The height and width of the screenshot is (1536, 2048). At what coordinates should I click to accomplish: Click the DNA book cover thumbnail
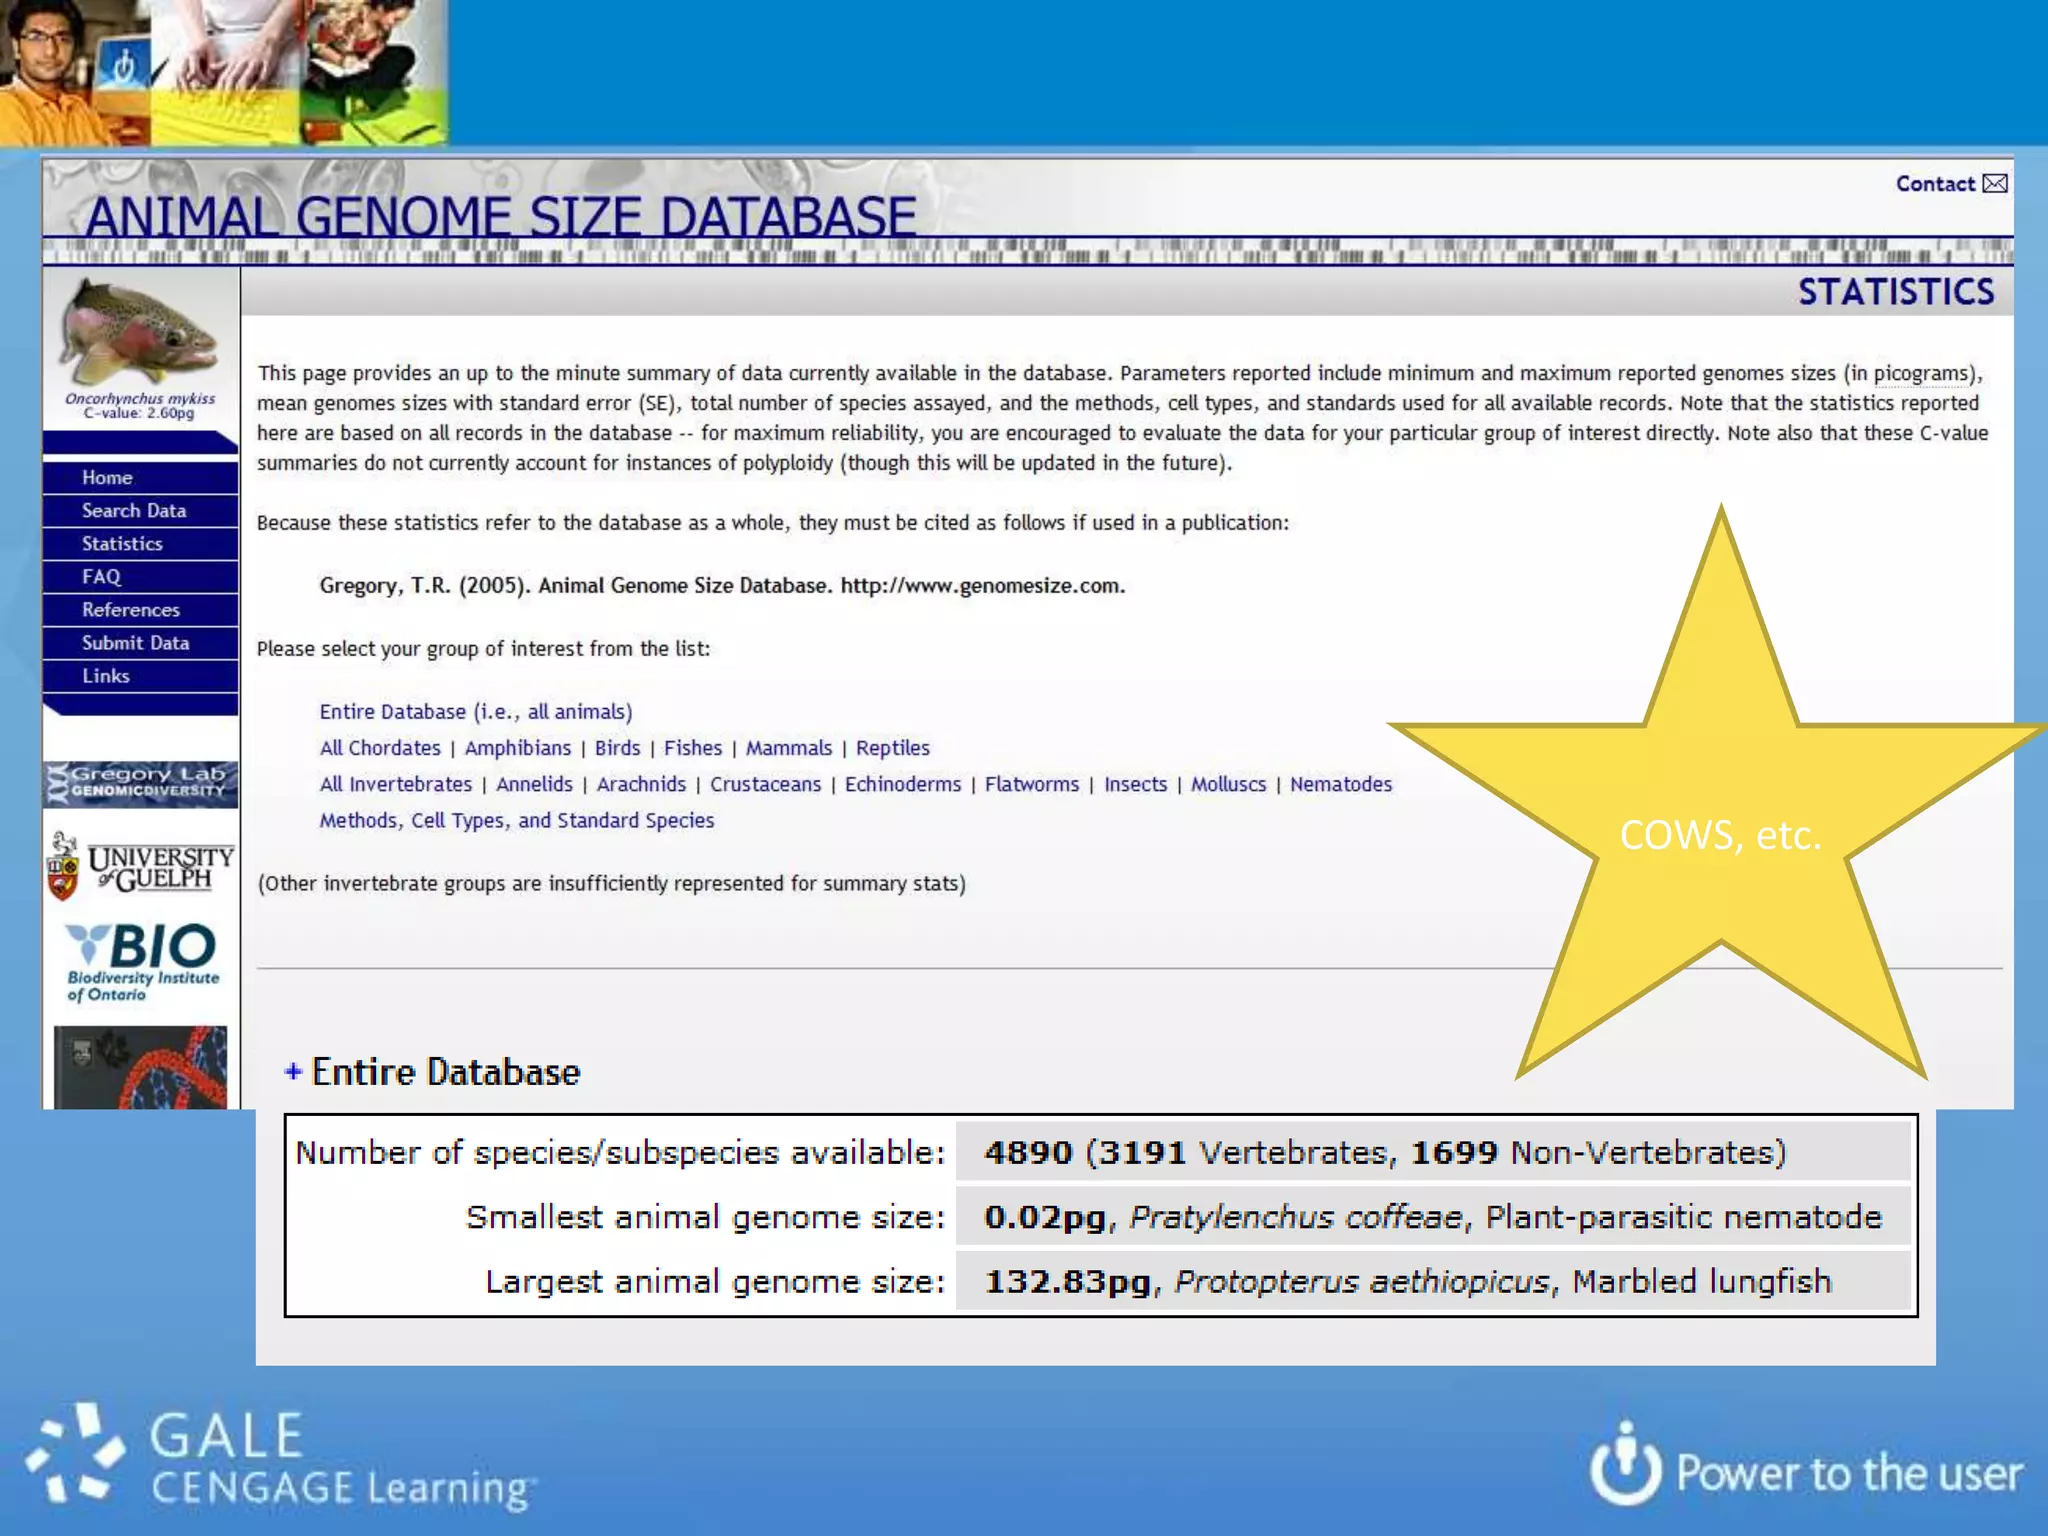point(141,1067)
